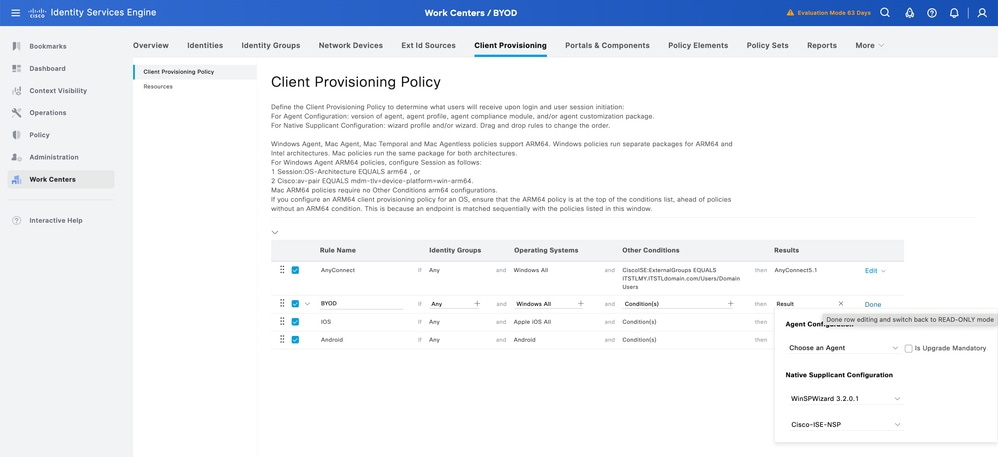Open Work Centers in the sidebar

(x=60, y=179)
